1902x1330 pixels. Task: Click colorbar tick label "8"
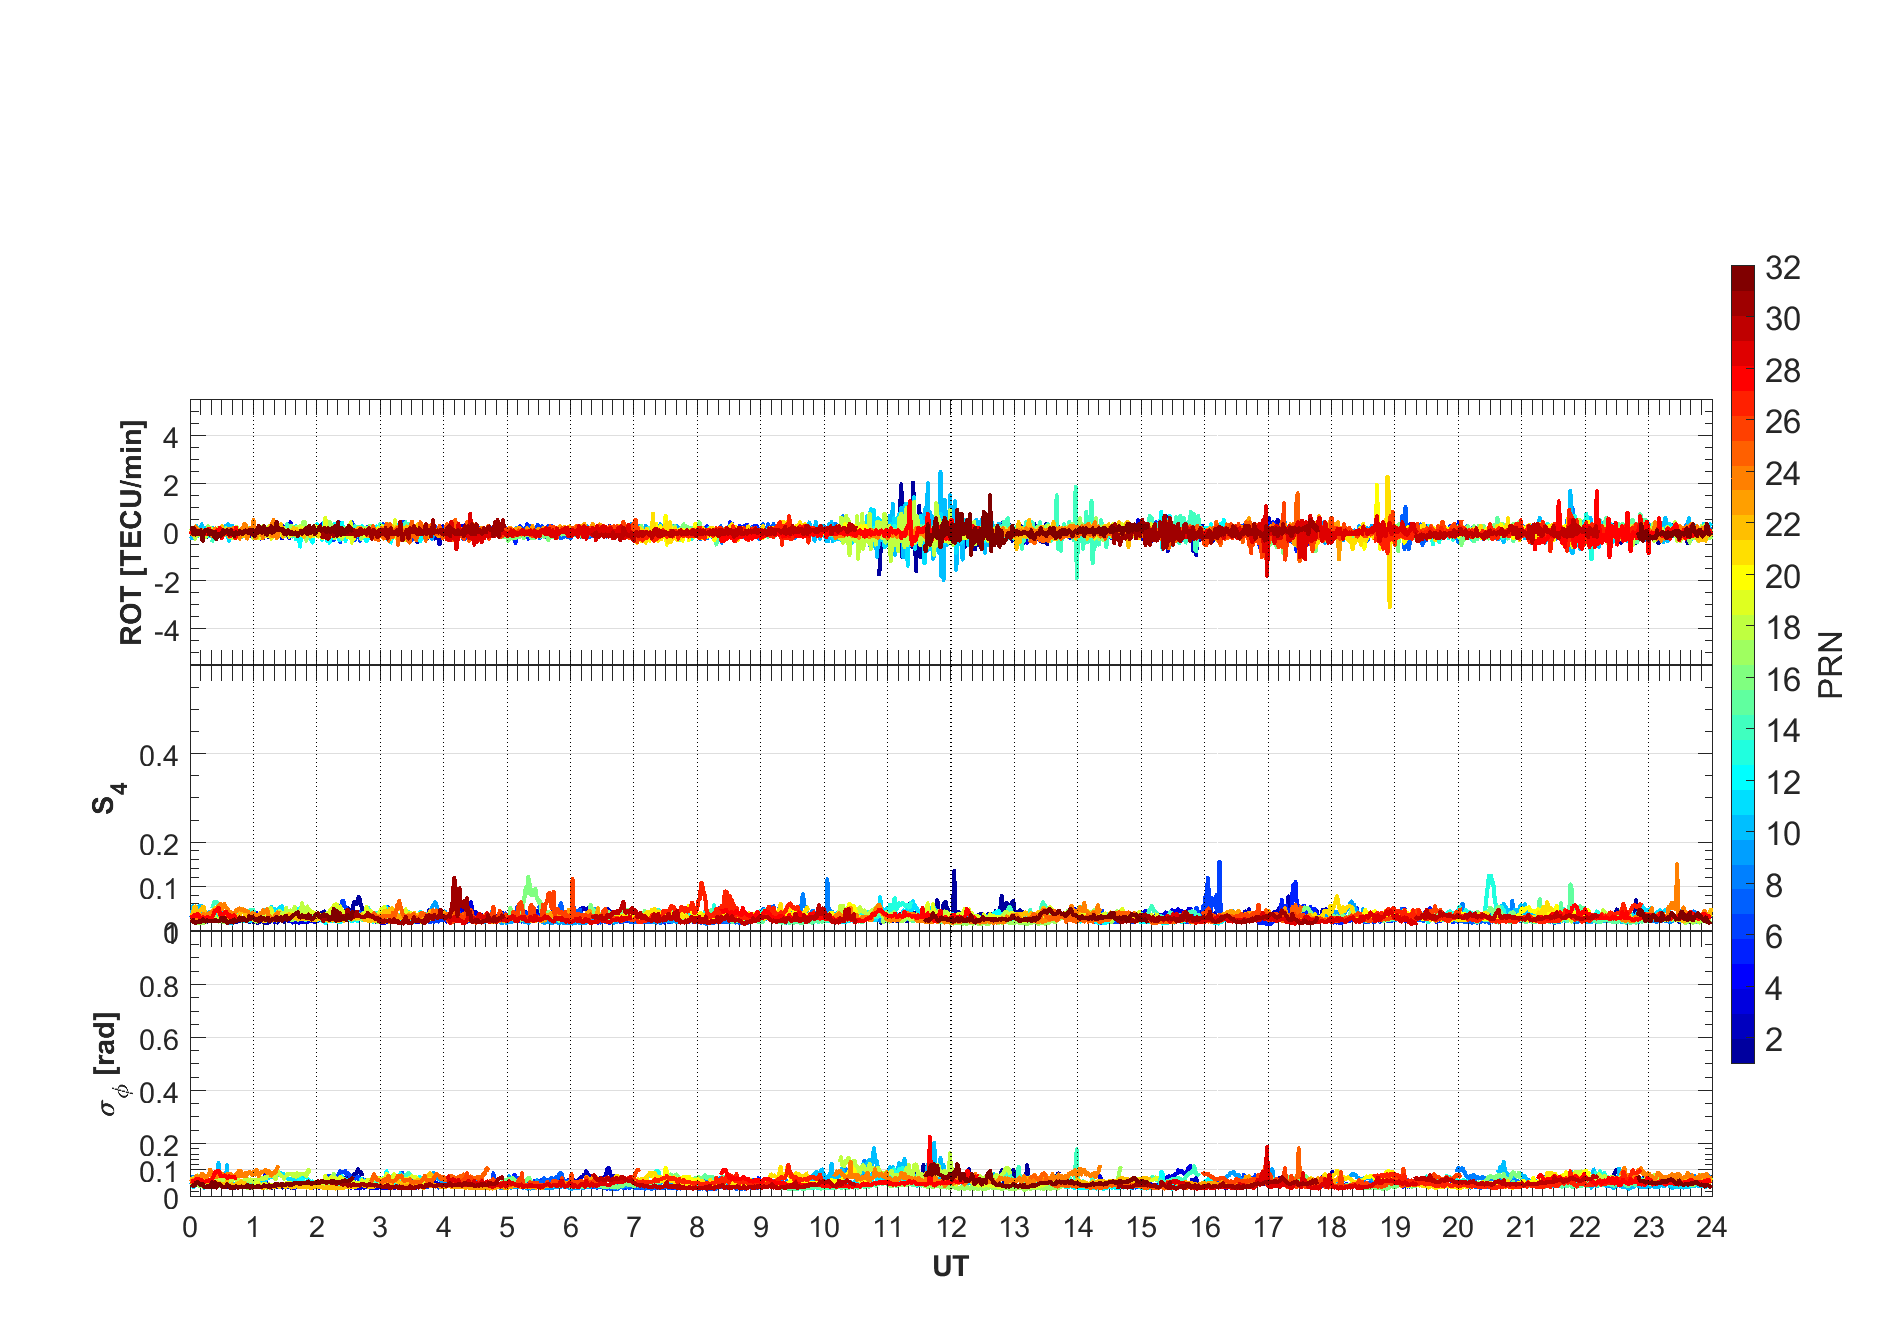click(x=1774, y=885)
